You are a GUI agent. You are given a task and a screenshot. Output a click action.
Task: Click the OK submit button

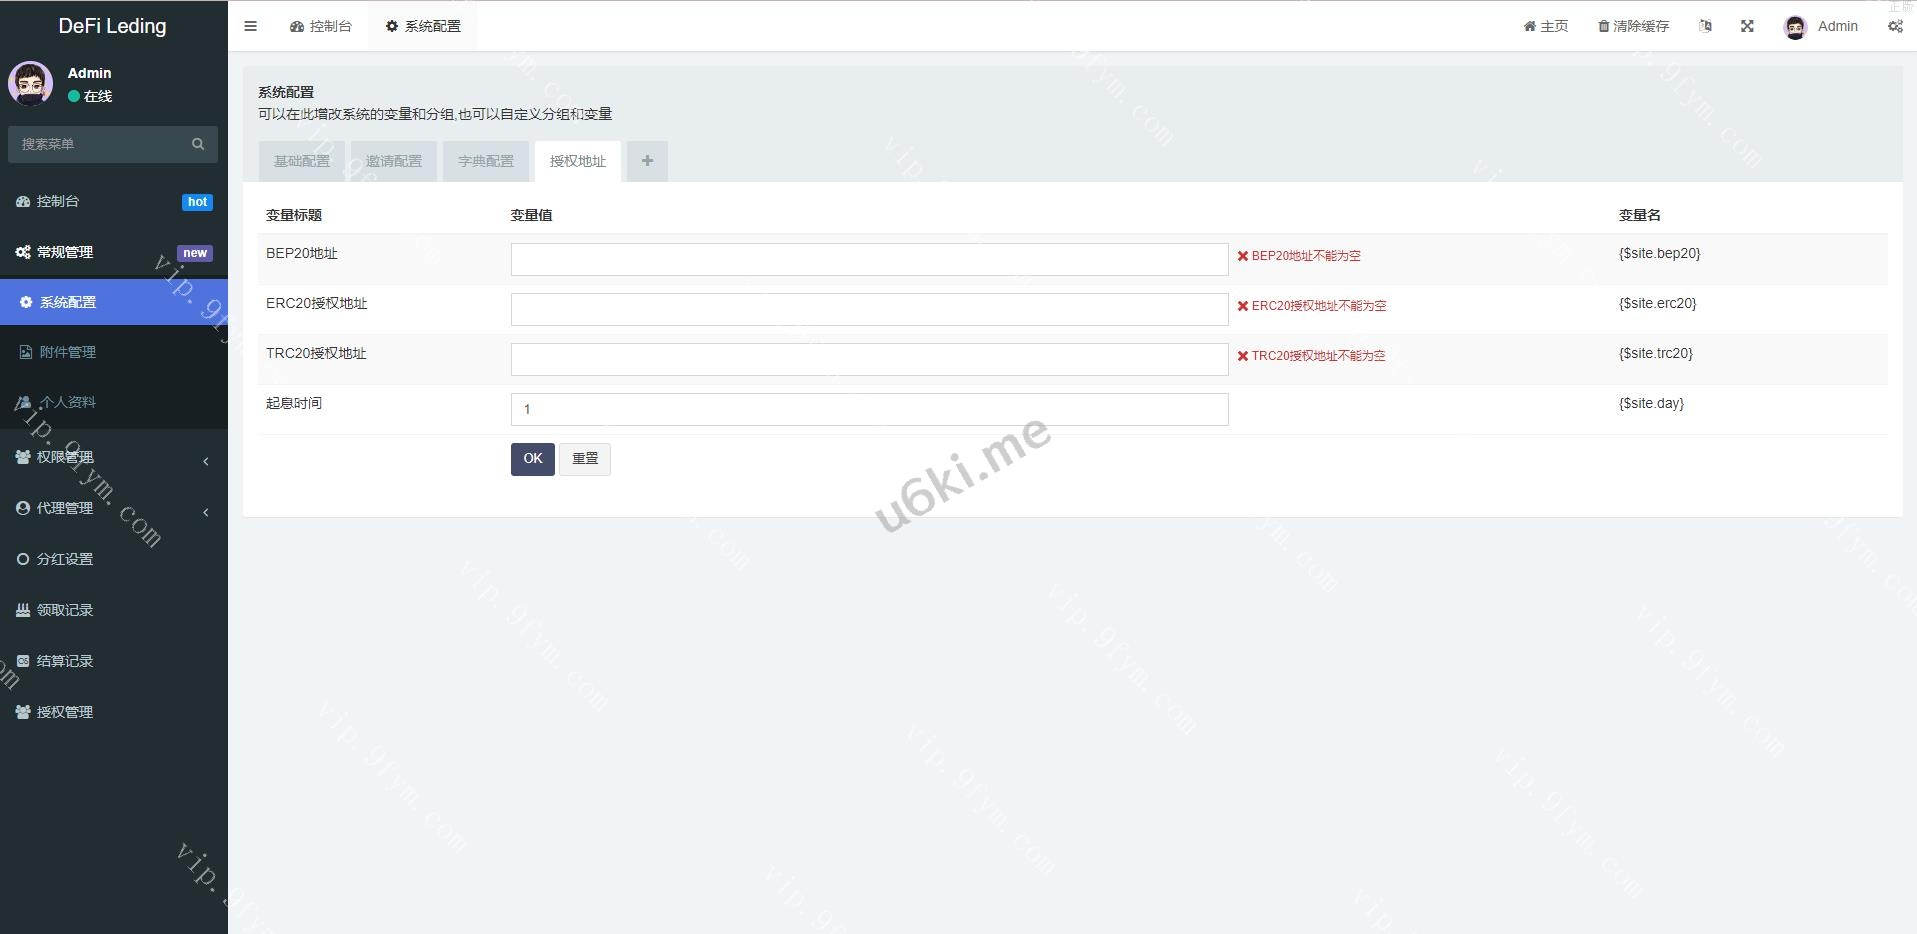pos(532,459)
